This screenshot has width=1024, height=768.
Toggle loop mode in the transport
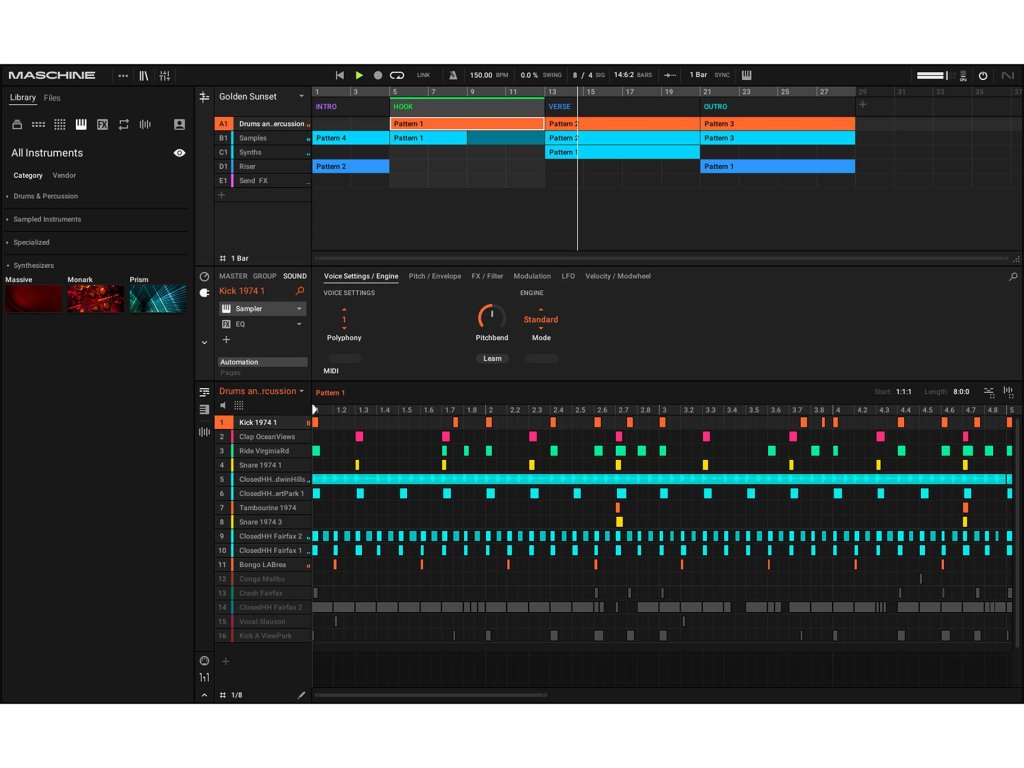pos(397,75)
